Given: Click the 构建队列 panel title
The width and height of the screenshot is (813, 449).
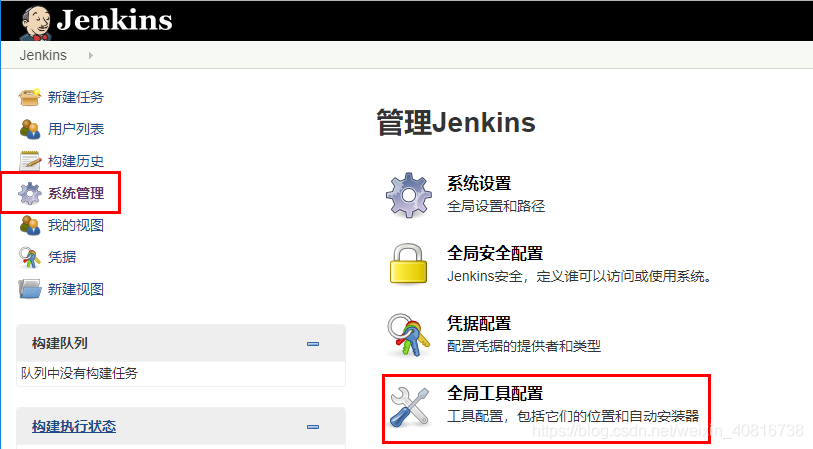Looking at the screenshot, I should coord(60,343).
